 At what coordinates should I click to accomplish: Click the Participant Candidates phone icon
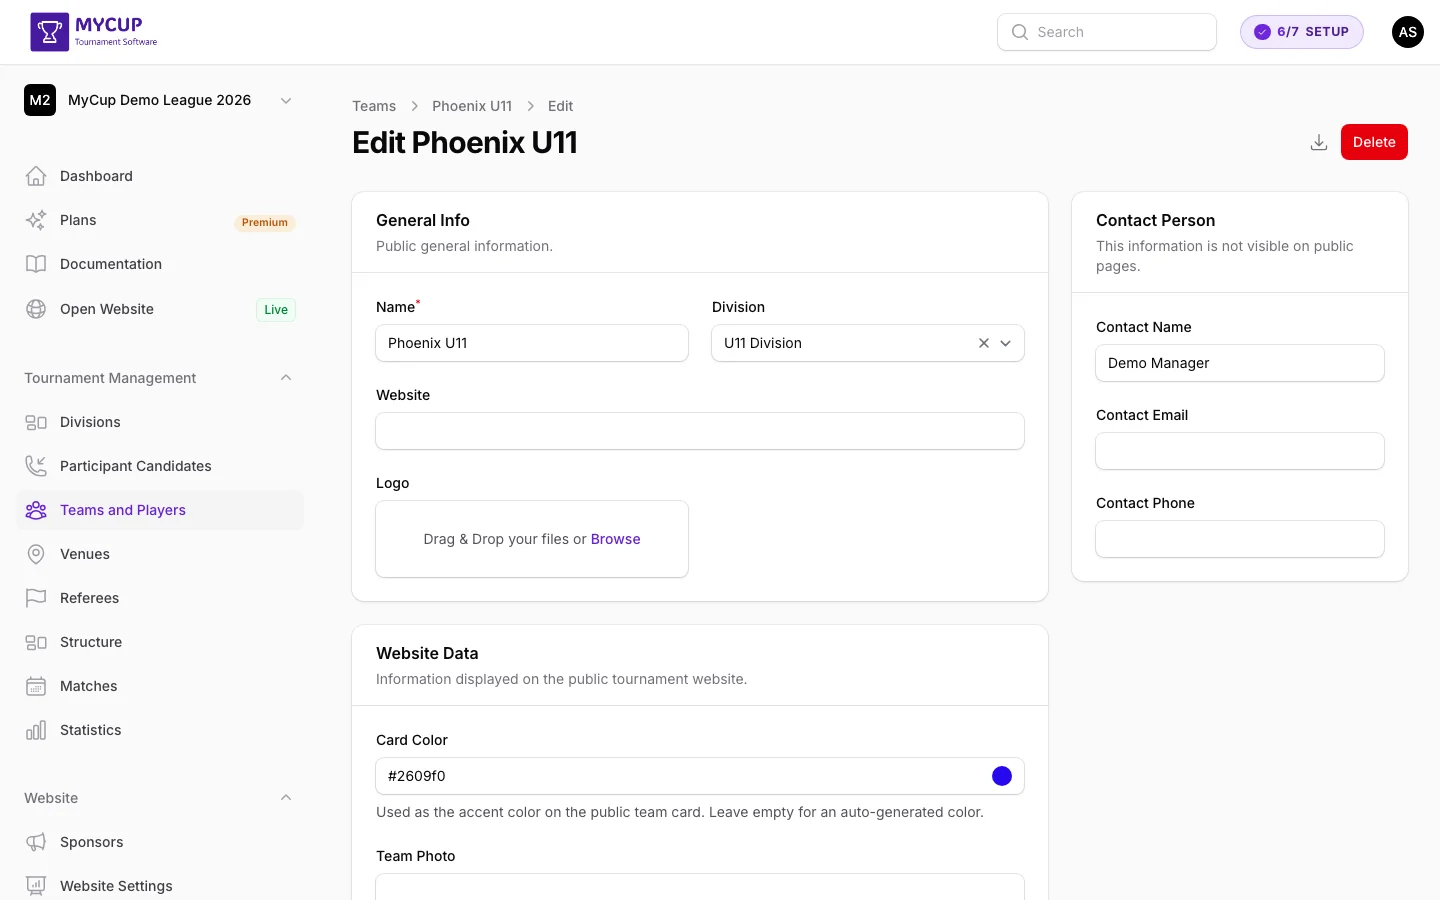(x=36, y=466)
